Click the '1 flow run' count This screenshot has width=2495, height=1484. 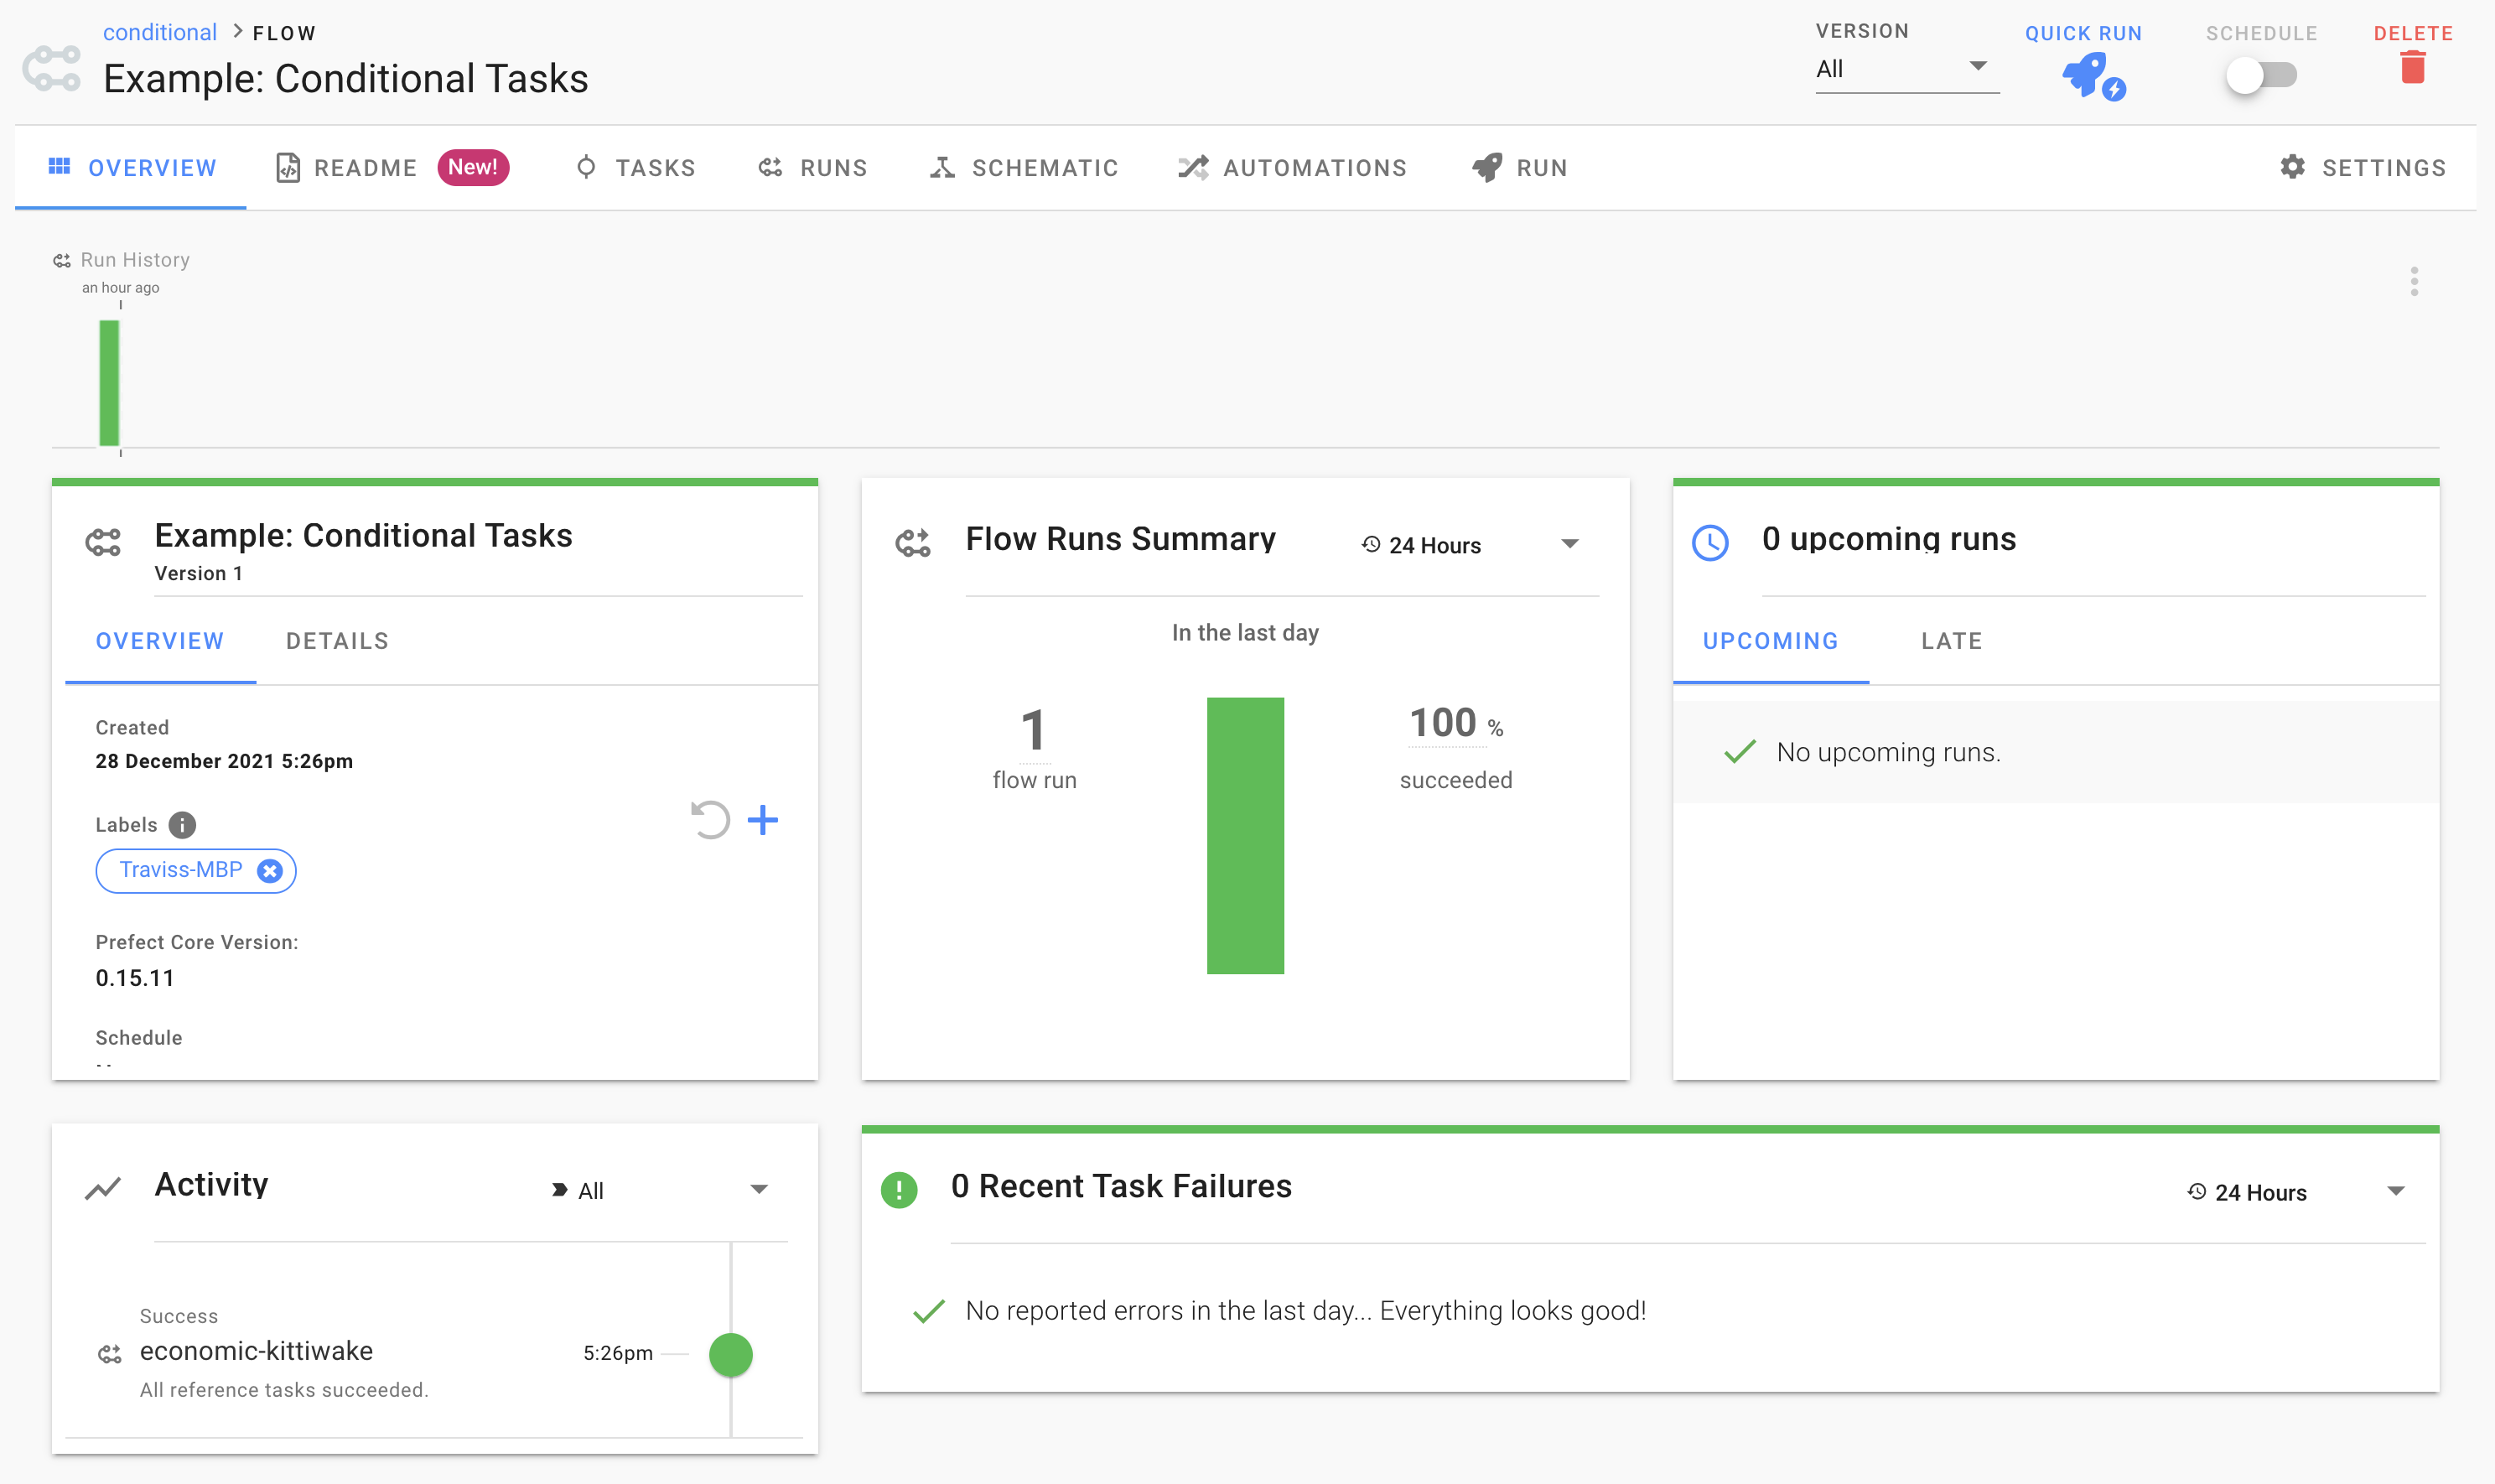click(x=1034, y=748)
